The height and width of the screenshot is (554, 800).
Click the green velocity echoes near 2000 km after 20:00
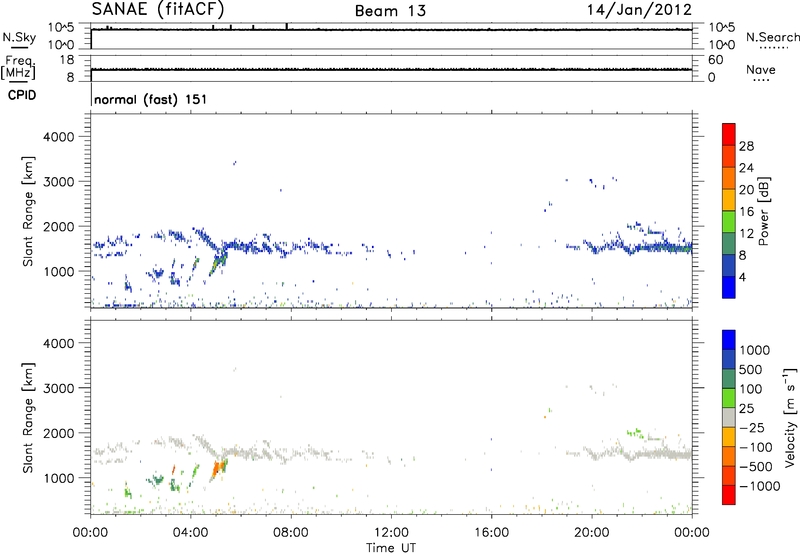click(635, 433)
